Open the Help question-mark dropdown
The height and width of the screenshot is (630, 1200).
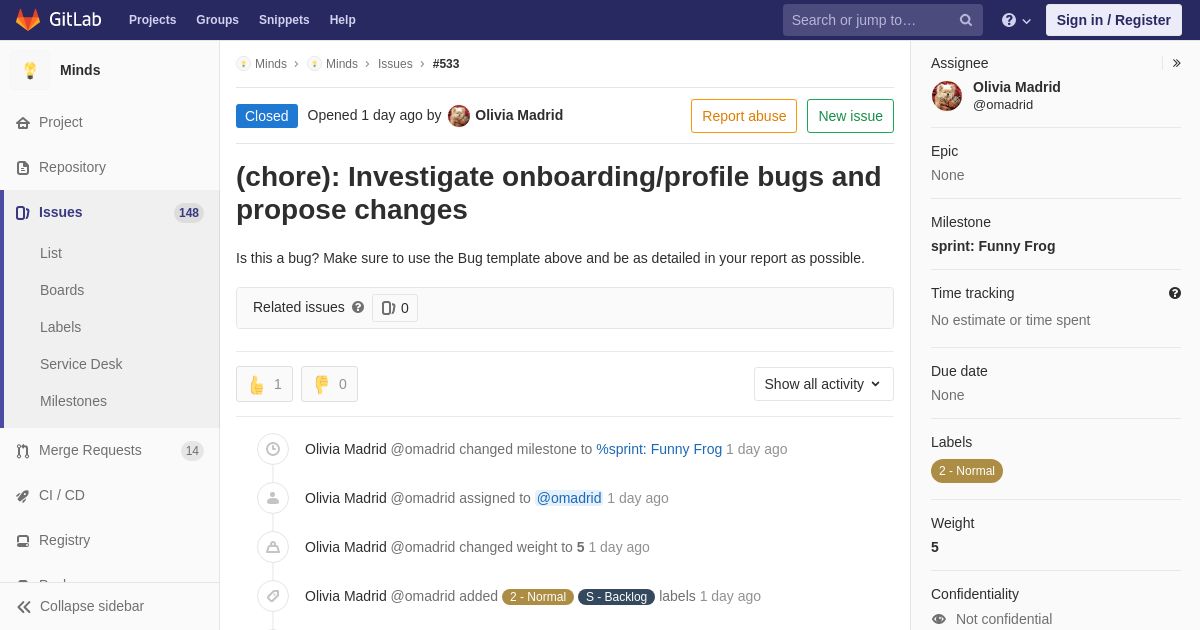[1016, 20]
